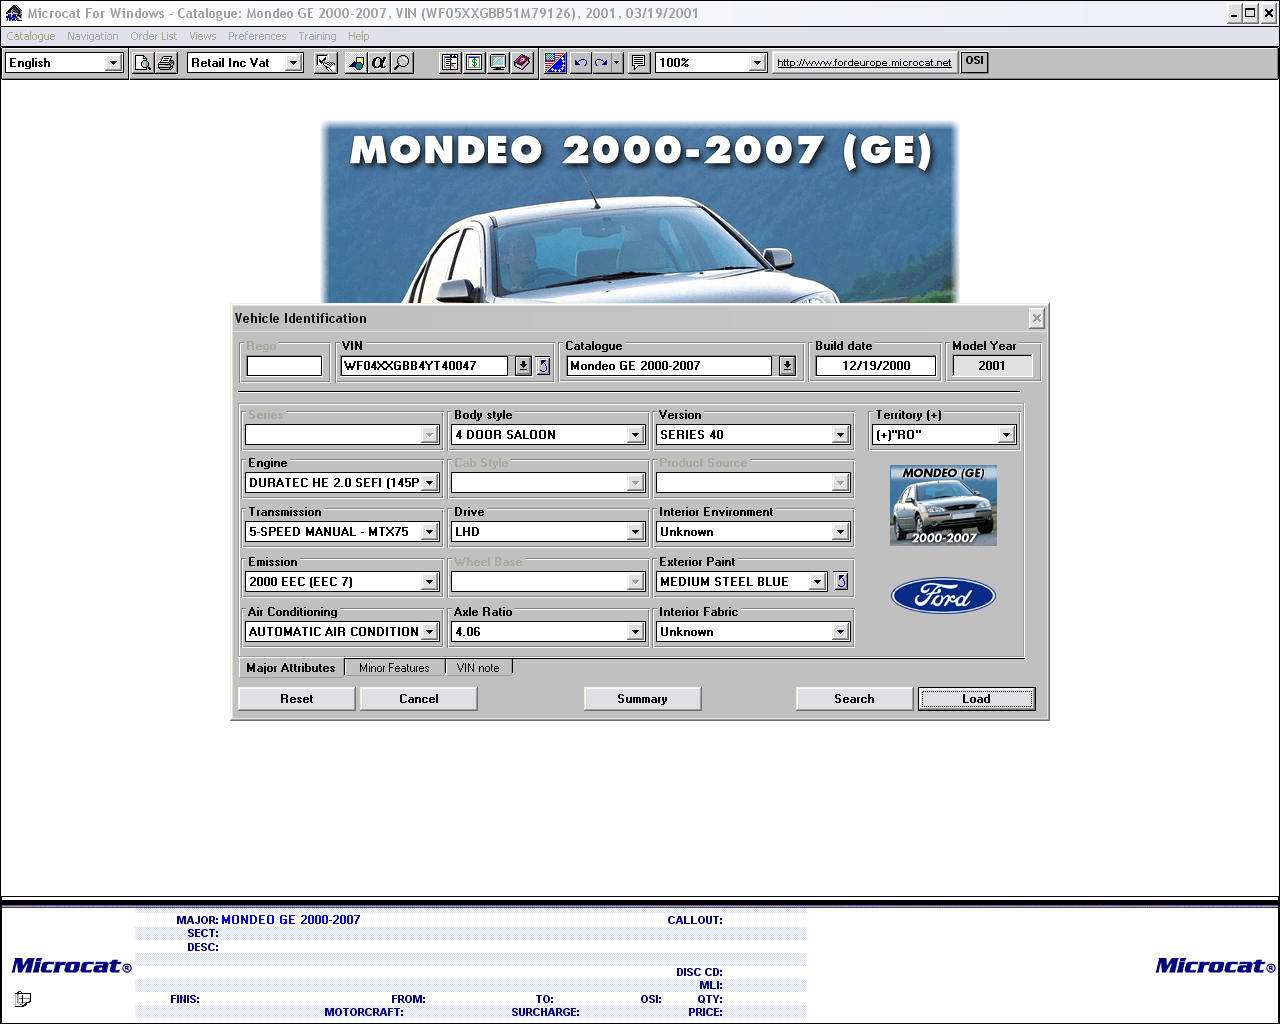Image resolution: width=1280 pixels, height=1024 pixels.
Task: Click the printer icon in toolbar
Action: 166,63
